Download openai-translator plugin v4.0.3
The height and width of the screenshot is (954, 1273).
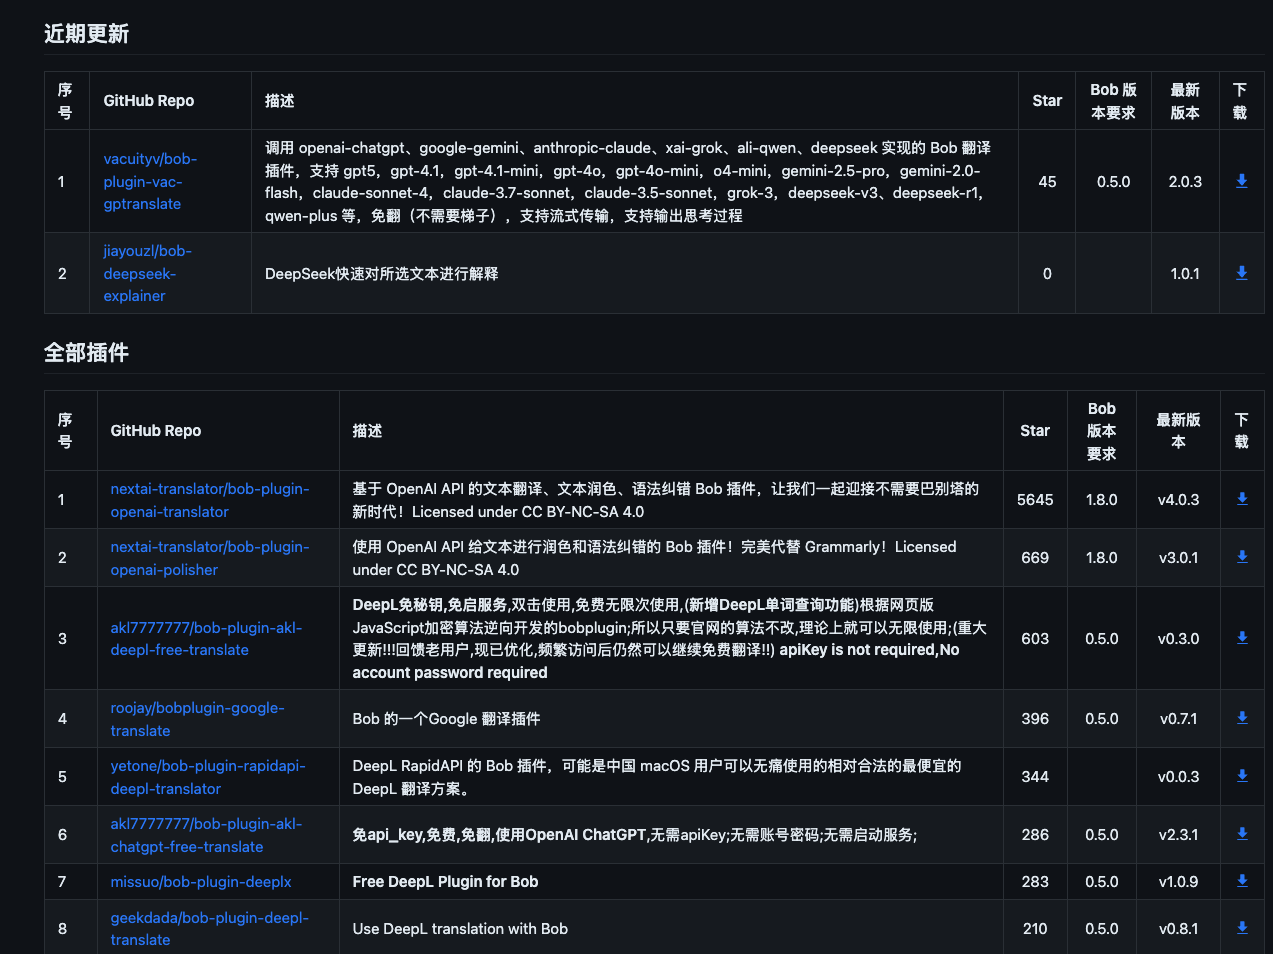pos(1242,499)
